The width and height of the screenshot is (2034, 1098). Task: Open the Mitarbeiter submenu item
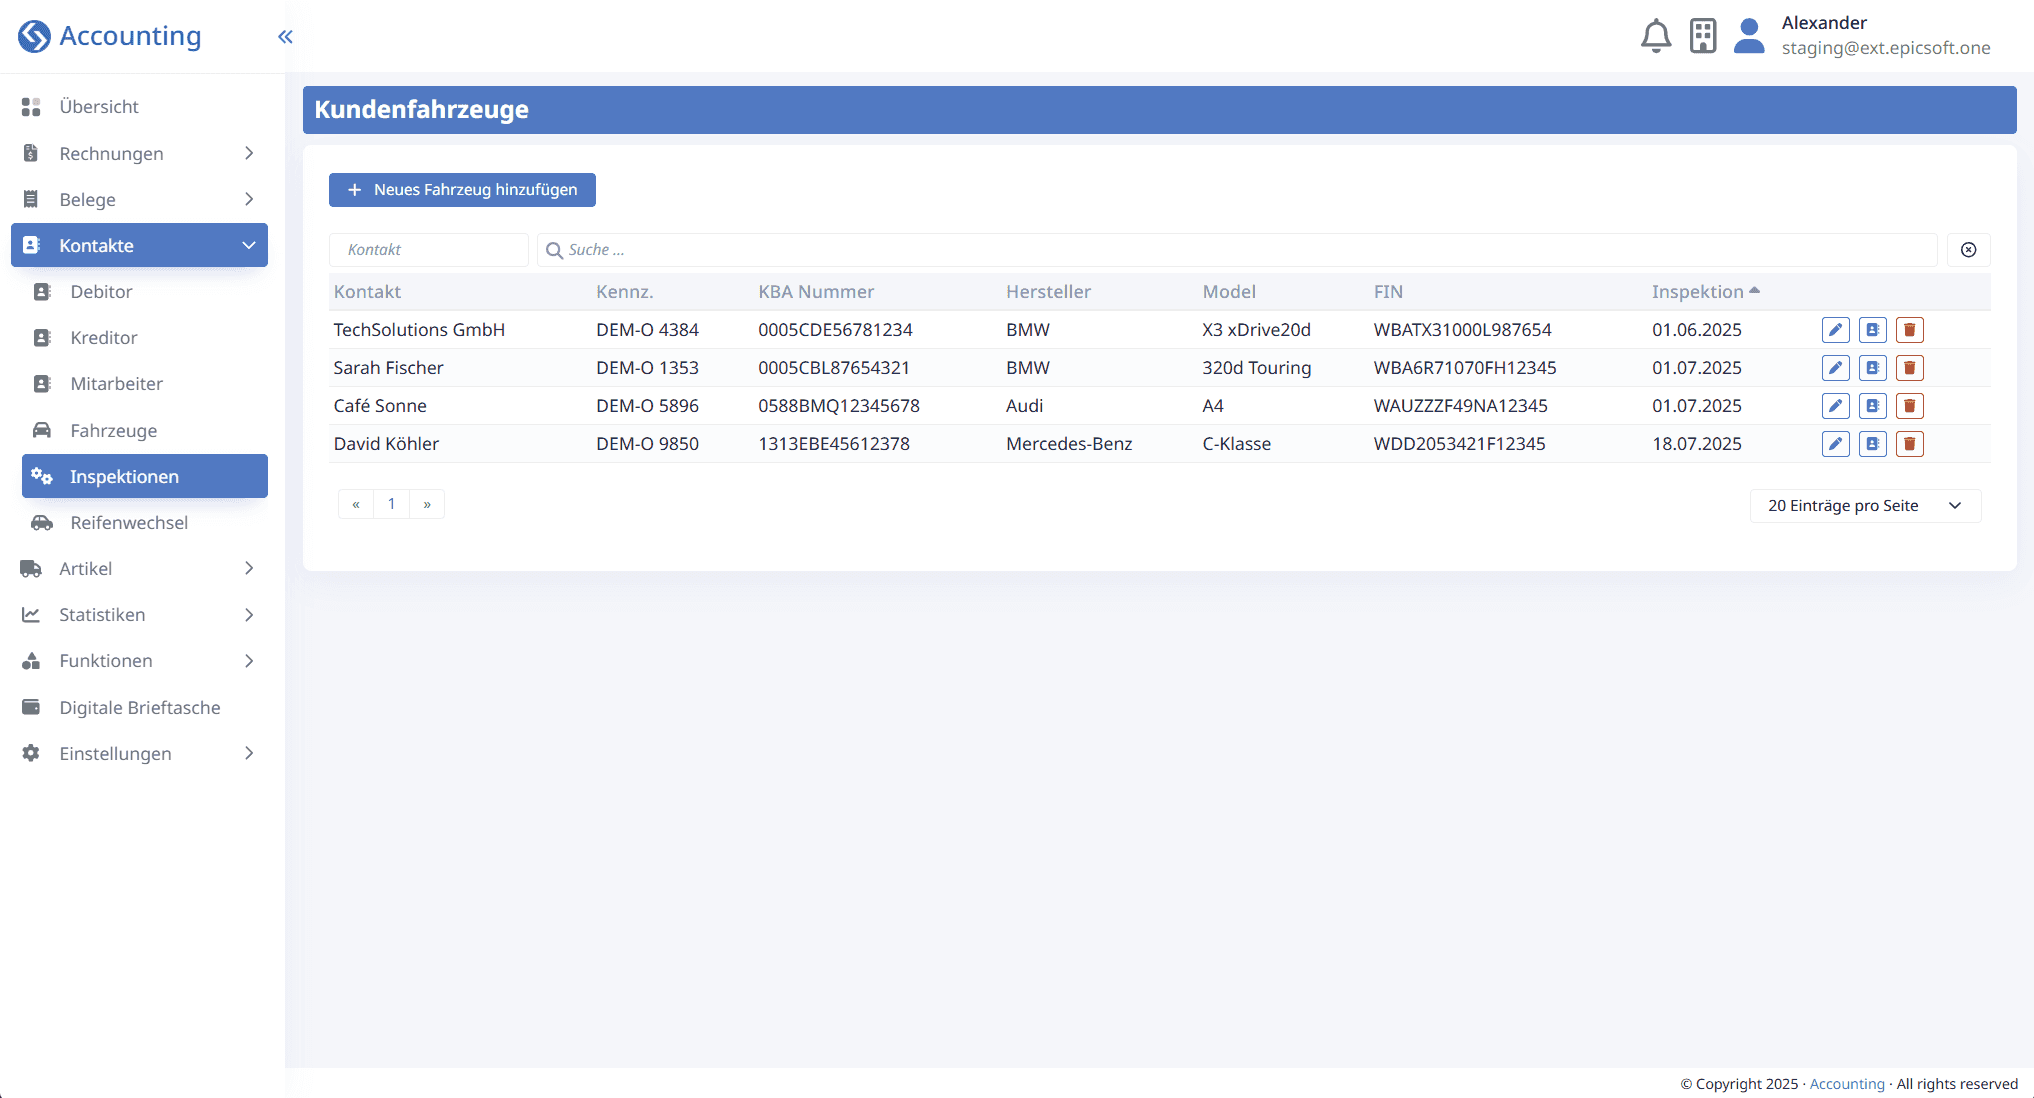145,383
